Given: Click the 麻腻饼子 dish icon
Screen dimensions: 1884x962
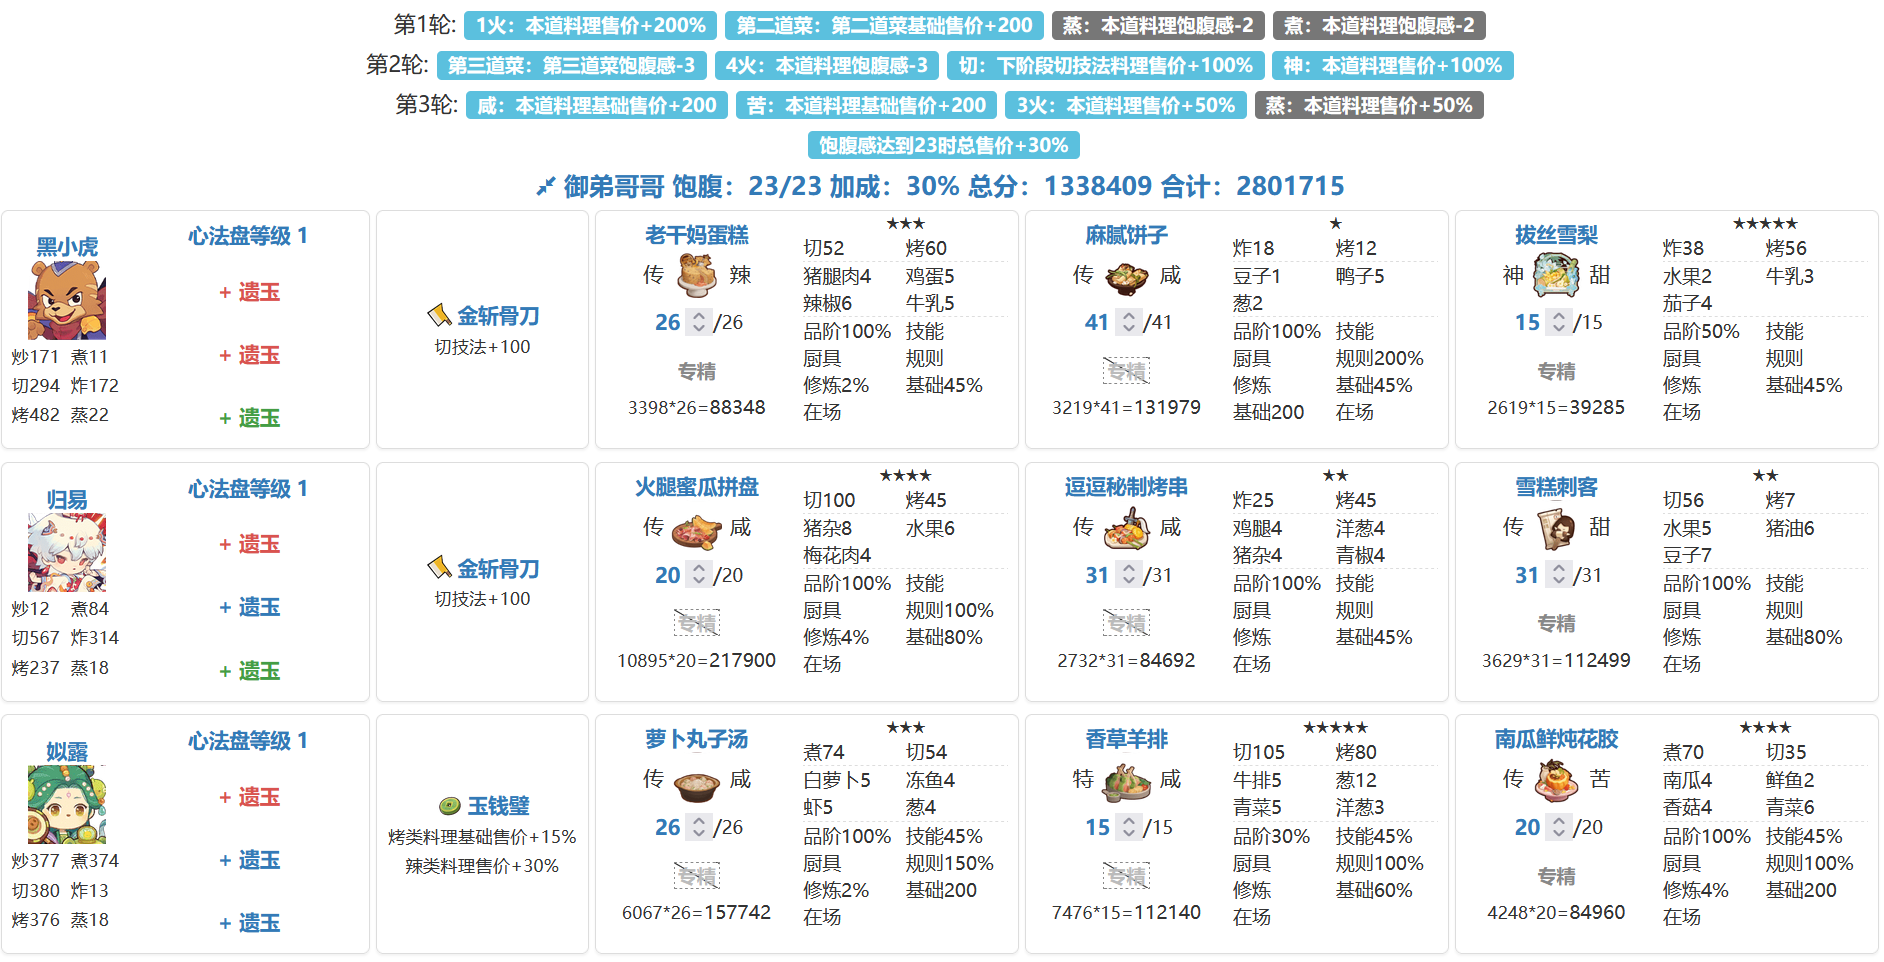Looking at the screenshot, I should (x=1127, y=276).
